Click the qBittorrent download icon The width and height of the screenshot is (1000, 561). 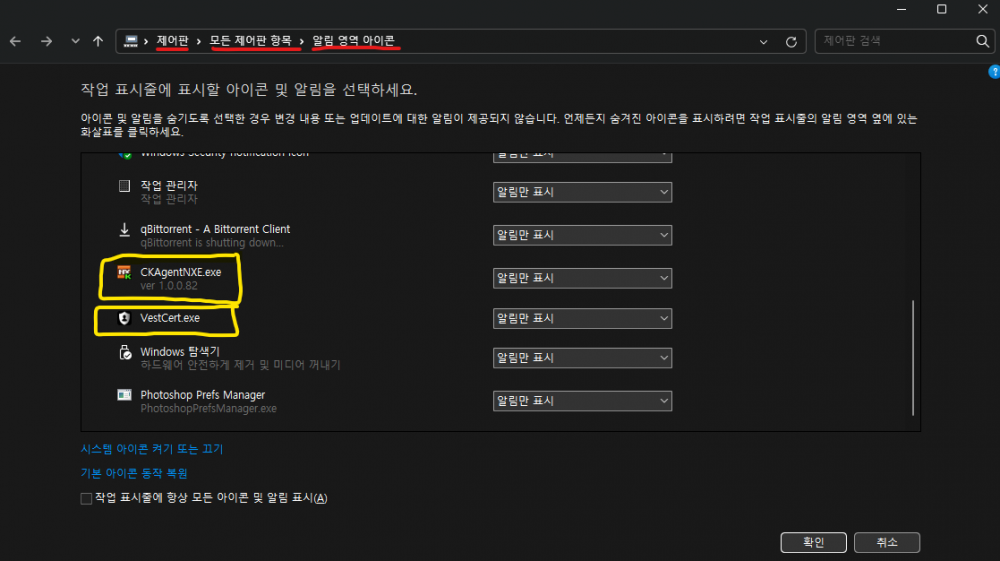click(124, 230)
